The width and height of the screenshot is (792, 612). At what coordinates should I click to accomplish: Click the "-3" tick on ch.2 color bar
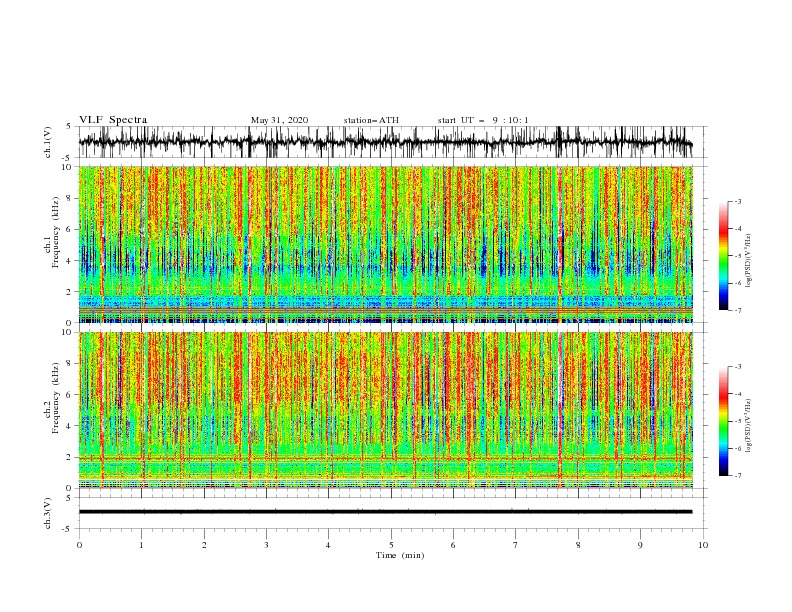[x=738, y=367]
